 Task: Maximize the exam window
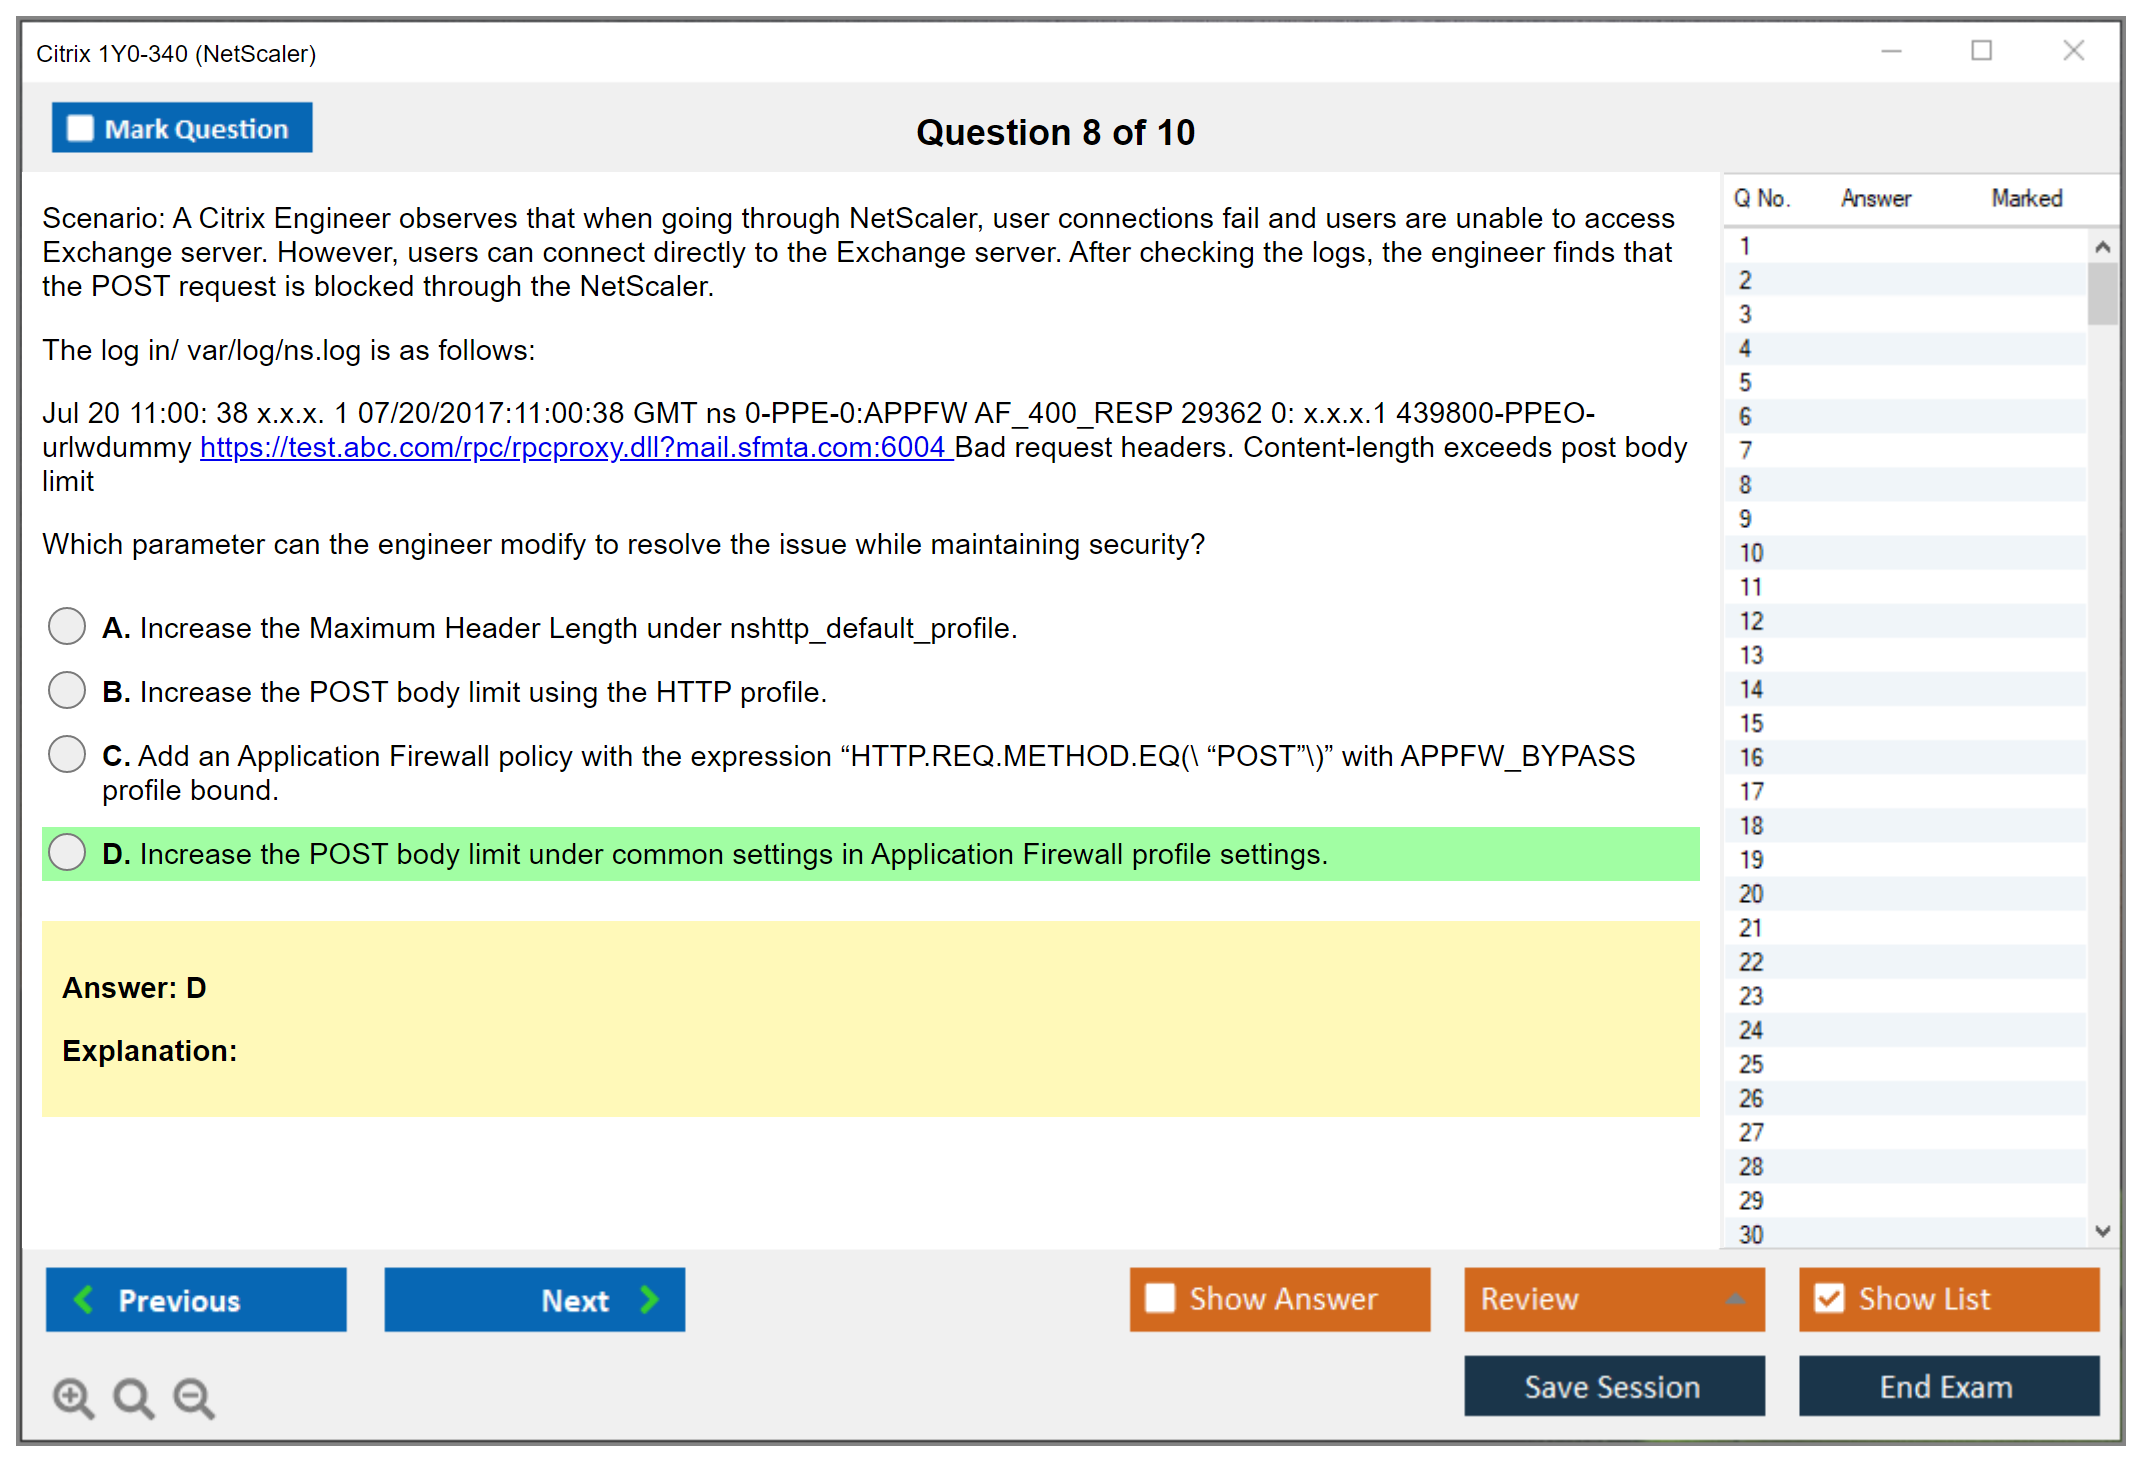[x=1981, y=51]
